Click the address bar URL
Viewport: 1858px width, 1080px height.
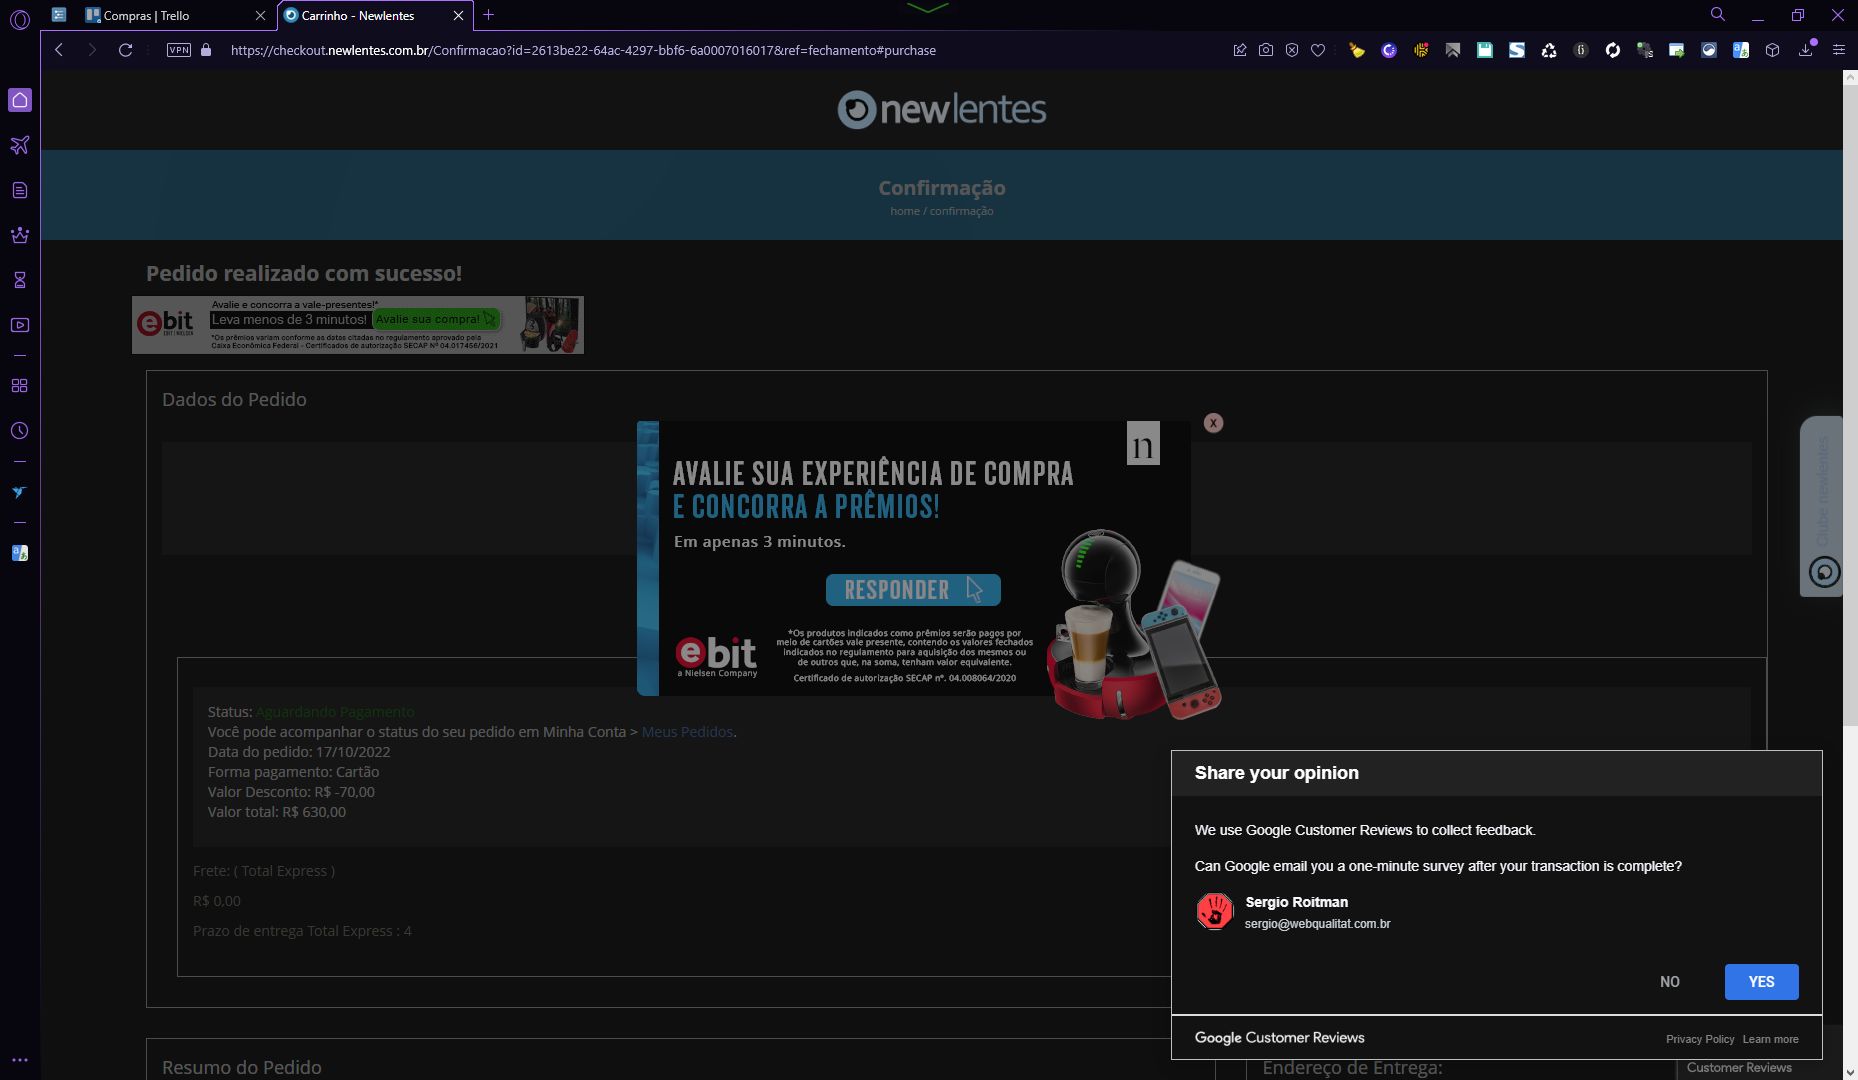pyautogui.click(x=583, y=50)
